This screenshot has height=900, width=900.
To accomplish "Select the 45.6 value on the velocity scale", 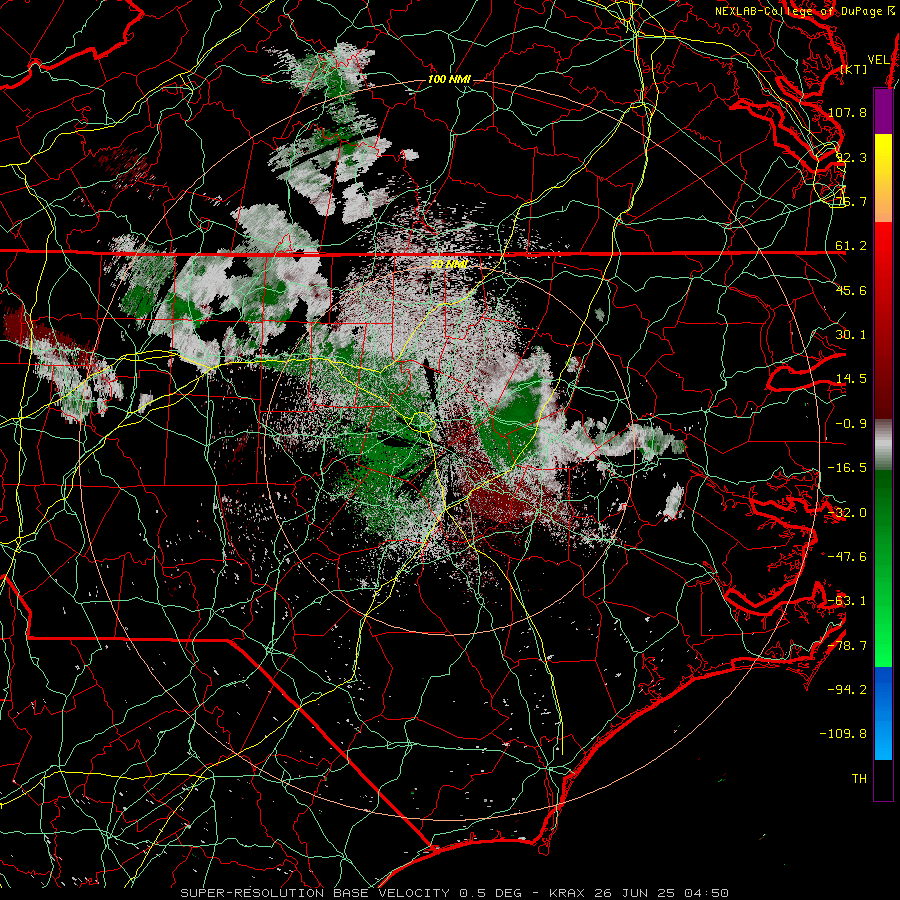I will click(851, 290).
